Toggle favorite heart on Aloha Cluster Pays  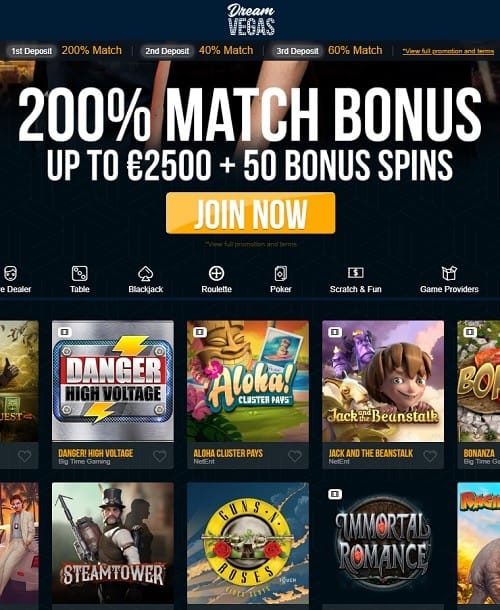pos(295,456)
